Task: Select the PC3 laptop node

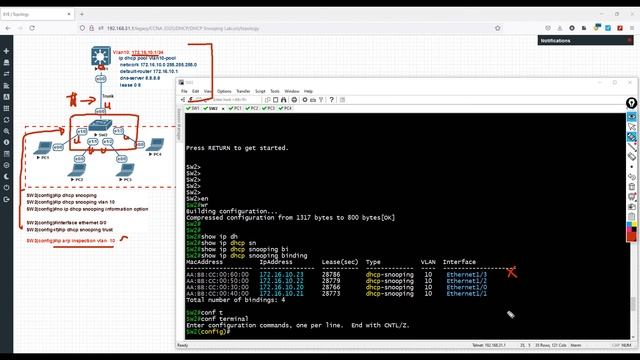Action: [125, 170]
